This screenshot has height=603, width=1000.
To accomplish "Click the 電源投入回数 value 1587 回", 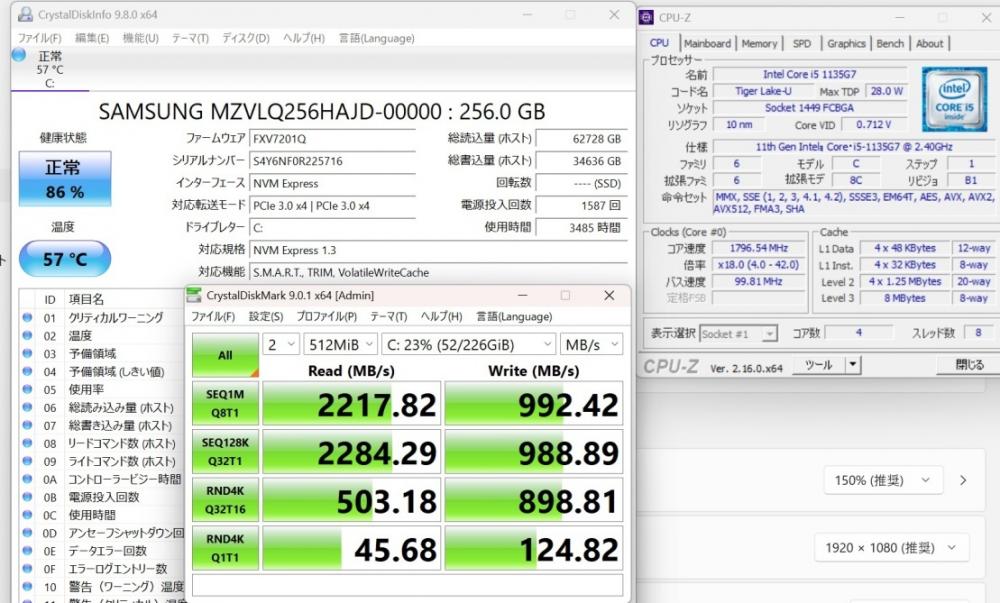I will (581, 205).
